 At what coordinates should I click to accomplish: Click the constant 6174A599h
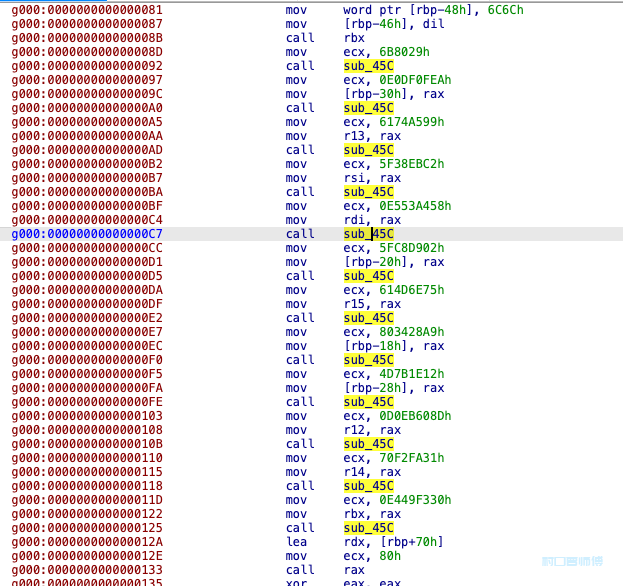(412, 122)
